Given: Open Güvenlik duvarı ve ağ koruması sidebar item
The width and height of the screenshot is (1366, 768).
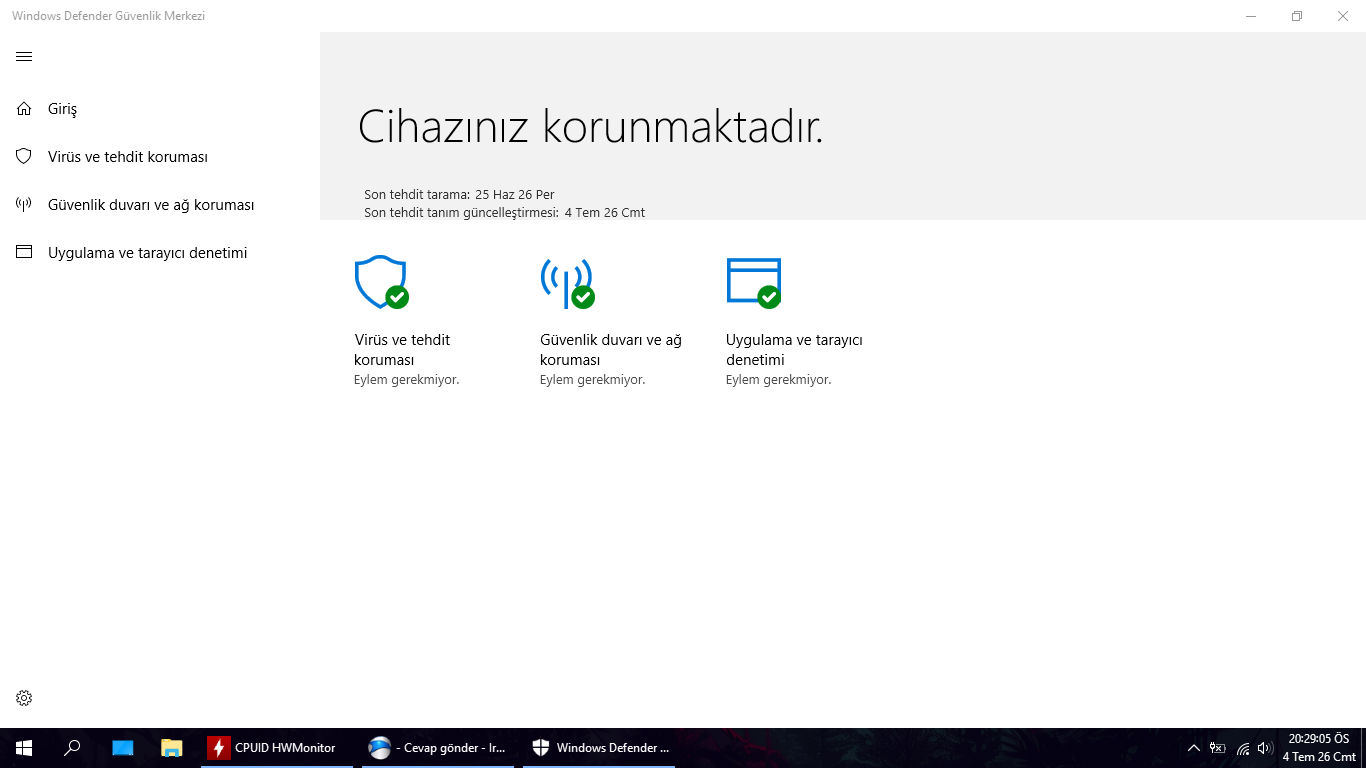Looking at the screenshot, I should tap(151, 205).
